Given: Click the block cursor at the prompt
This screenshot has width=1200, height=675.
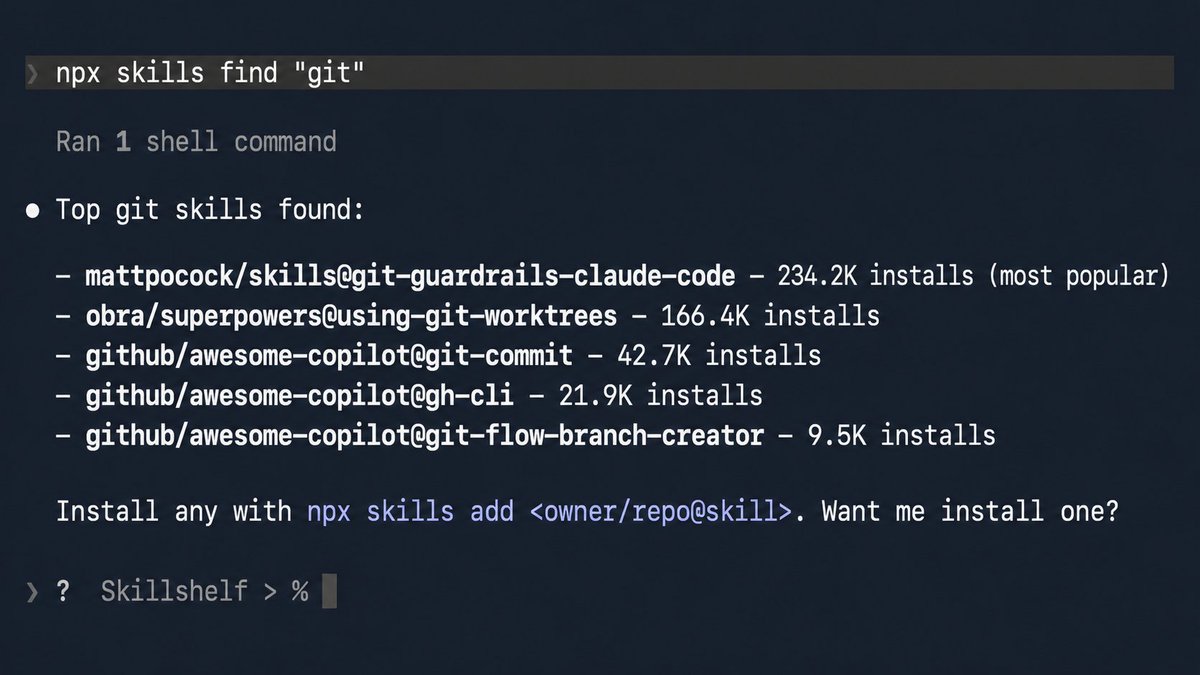Looking at the screenshot, I should coord(329,591).
